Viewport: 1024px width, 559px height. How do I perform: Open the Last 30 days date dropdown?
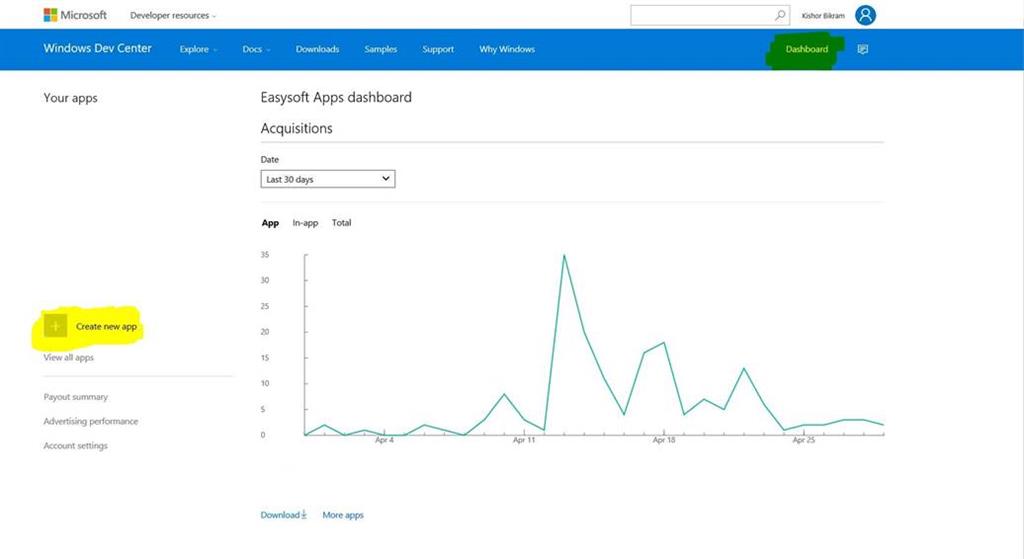pos(327,179)
